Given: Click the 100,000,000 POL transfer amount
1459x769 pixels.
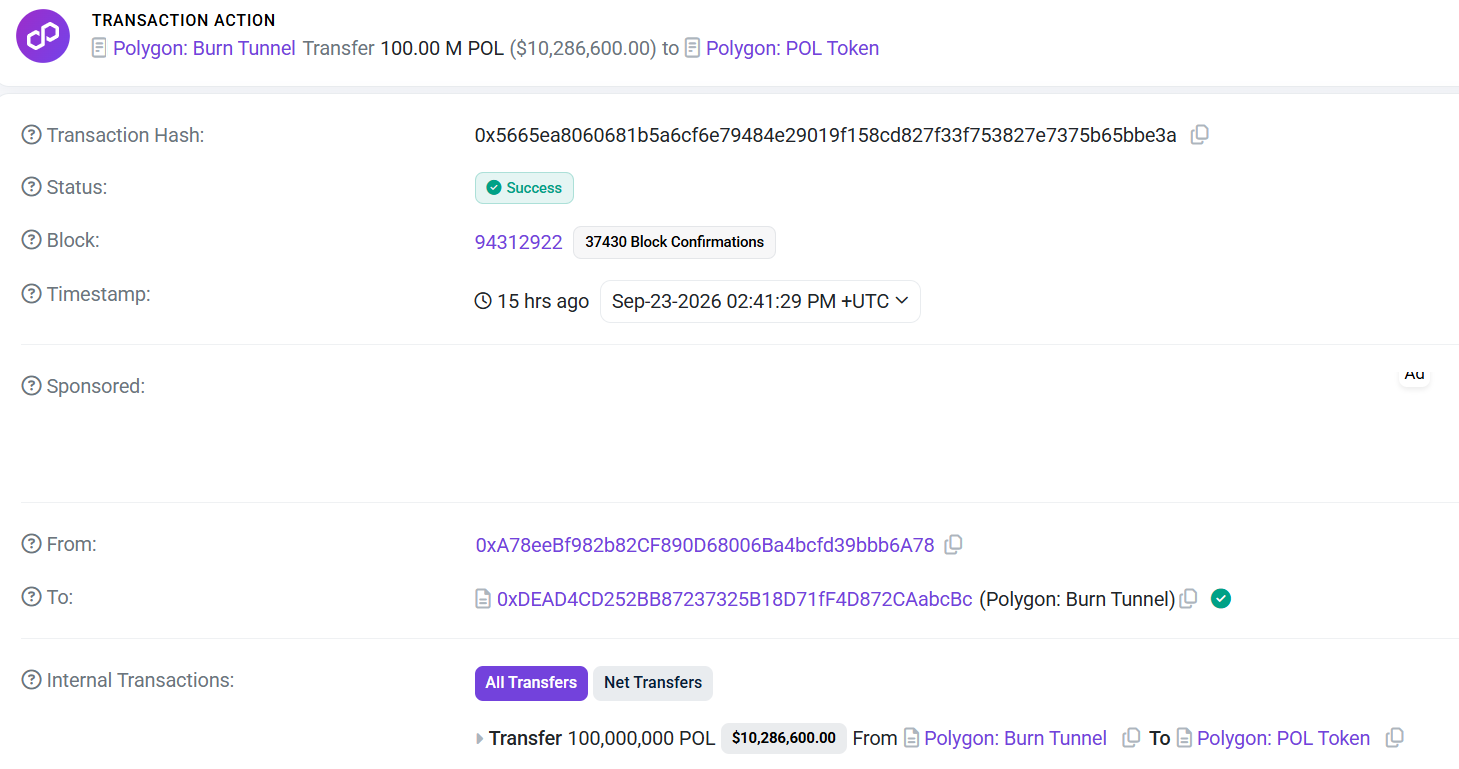Looking at the screenshot, I should point(641,738).
